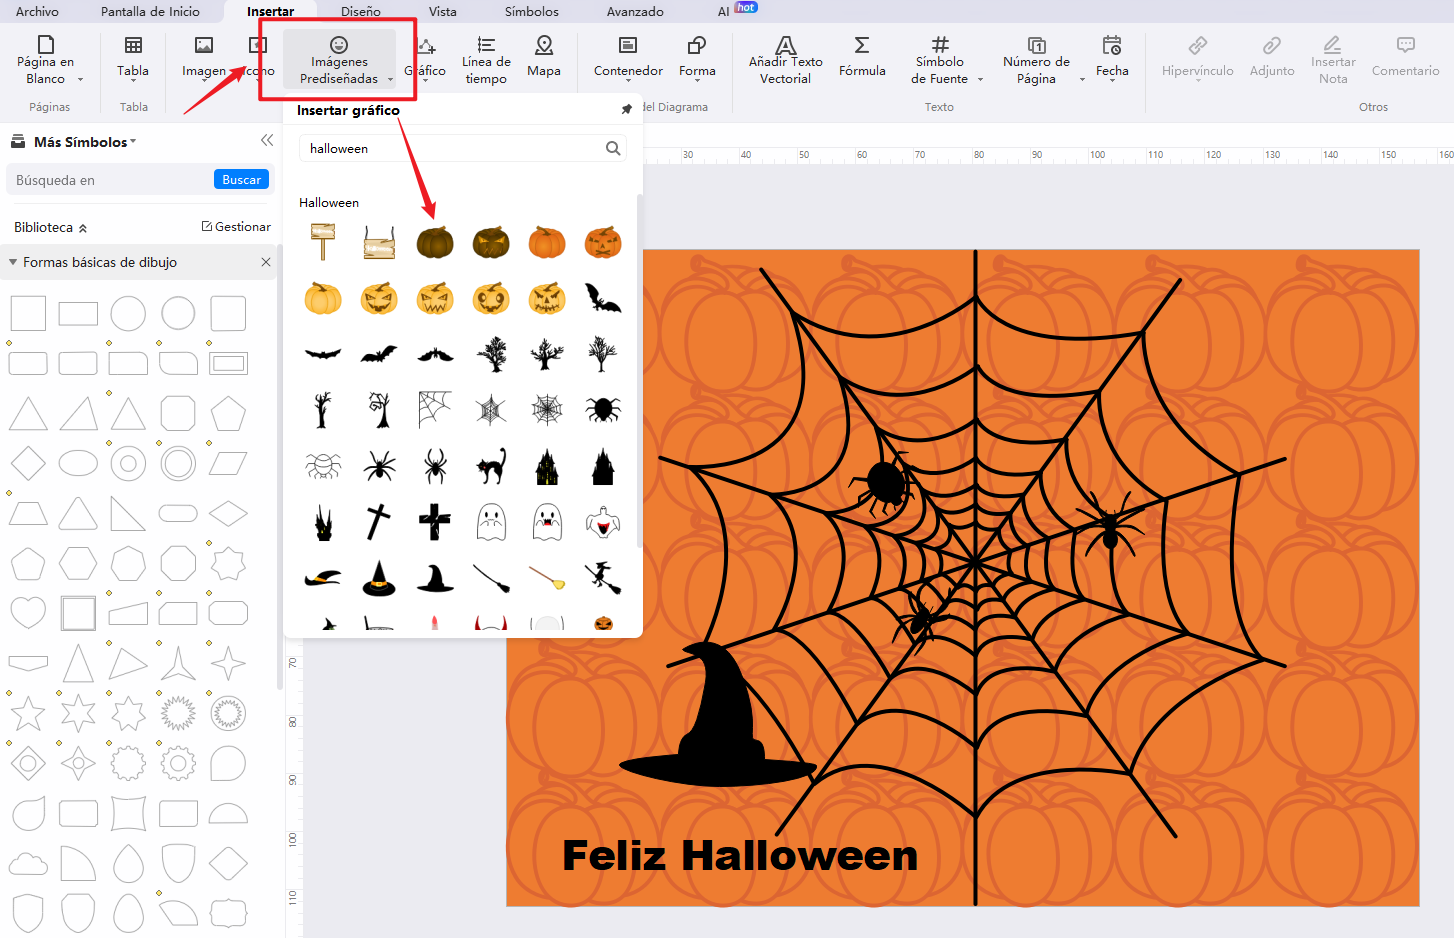Open the Línea de tiempo tool
The width and height of the screenshot is (1454, 938).
485,60
